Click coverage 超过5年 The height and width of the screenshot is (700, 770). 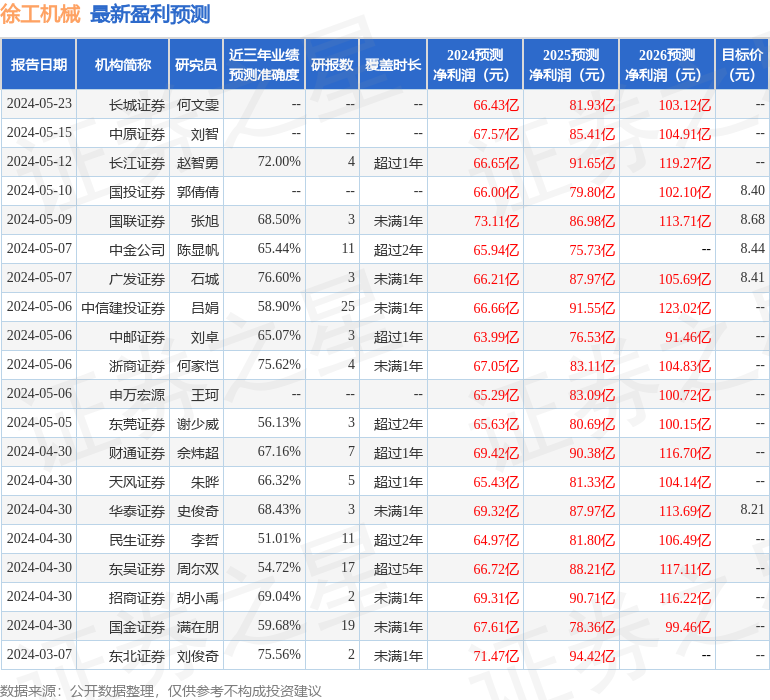click(x=398, y=569)
